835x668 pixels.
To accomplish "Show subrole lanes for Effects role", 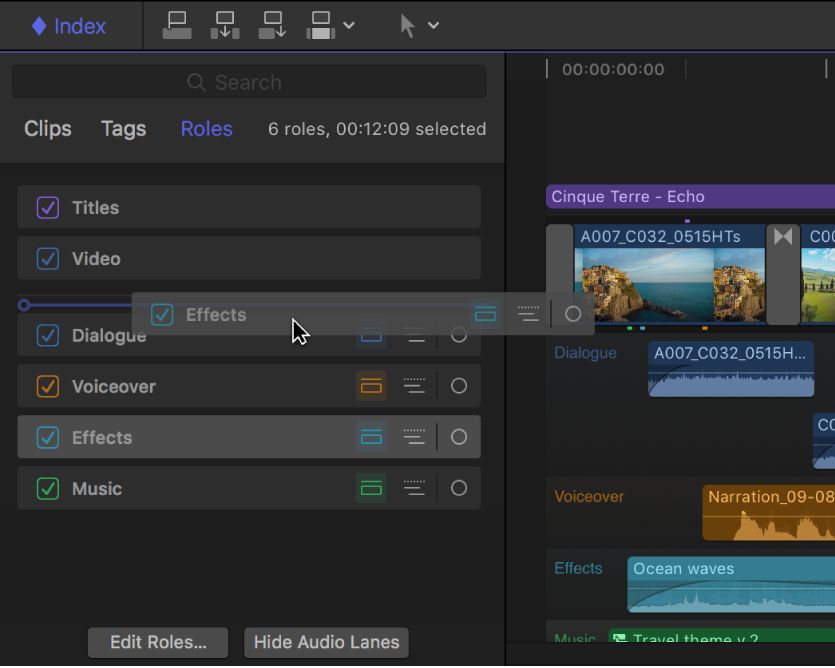I will pos(414,437).
